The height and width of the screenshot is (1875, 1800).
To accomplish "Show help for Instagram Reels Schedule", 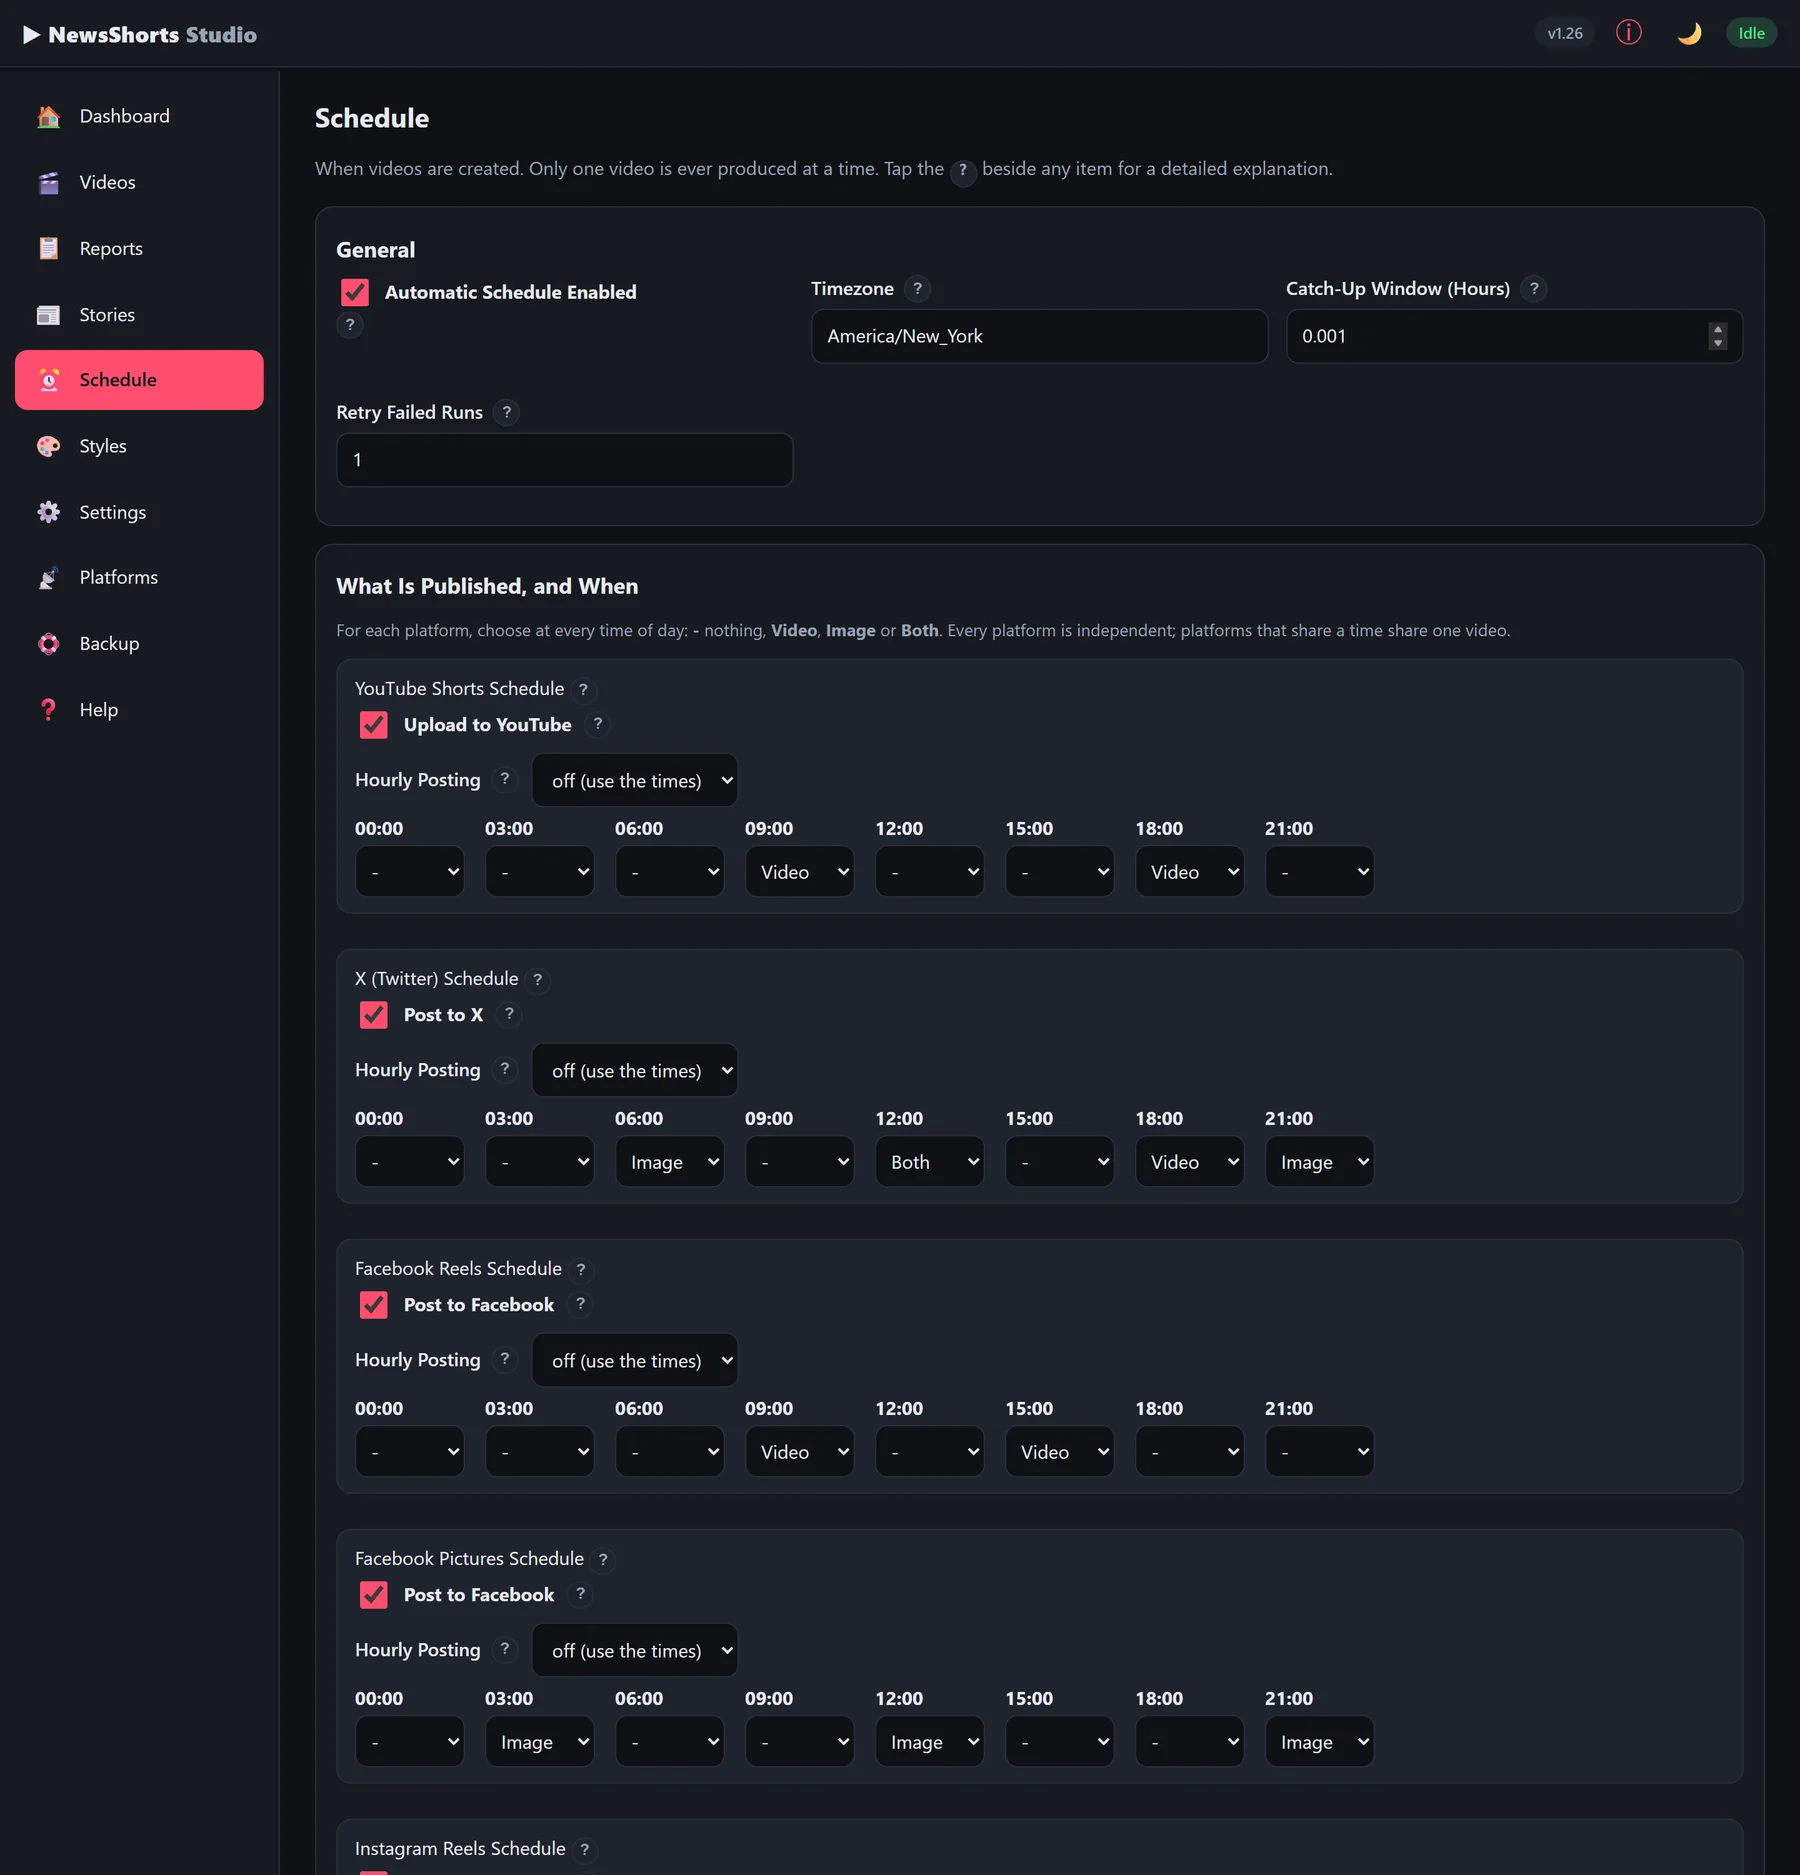I will click(584, 1849).
